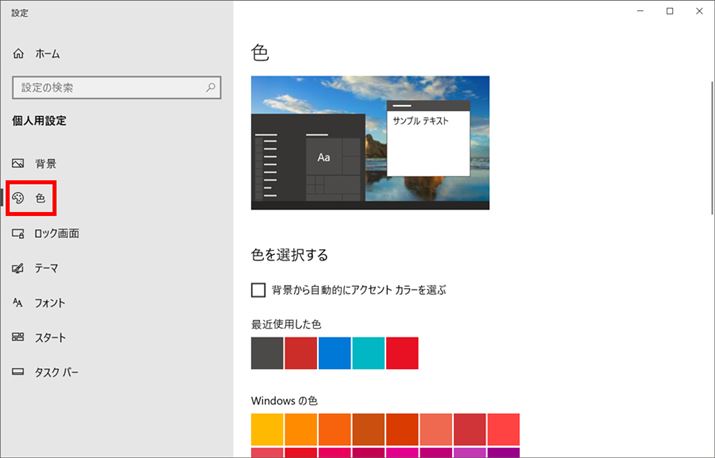Select the 背景 menu item
This screenshot has height=458, width=715.
tap(46, 163)
